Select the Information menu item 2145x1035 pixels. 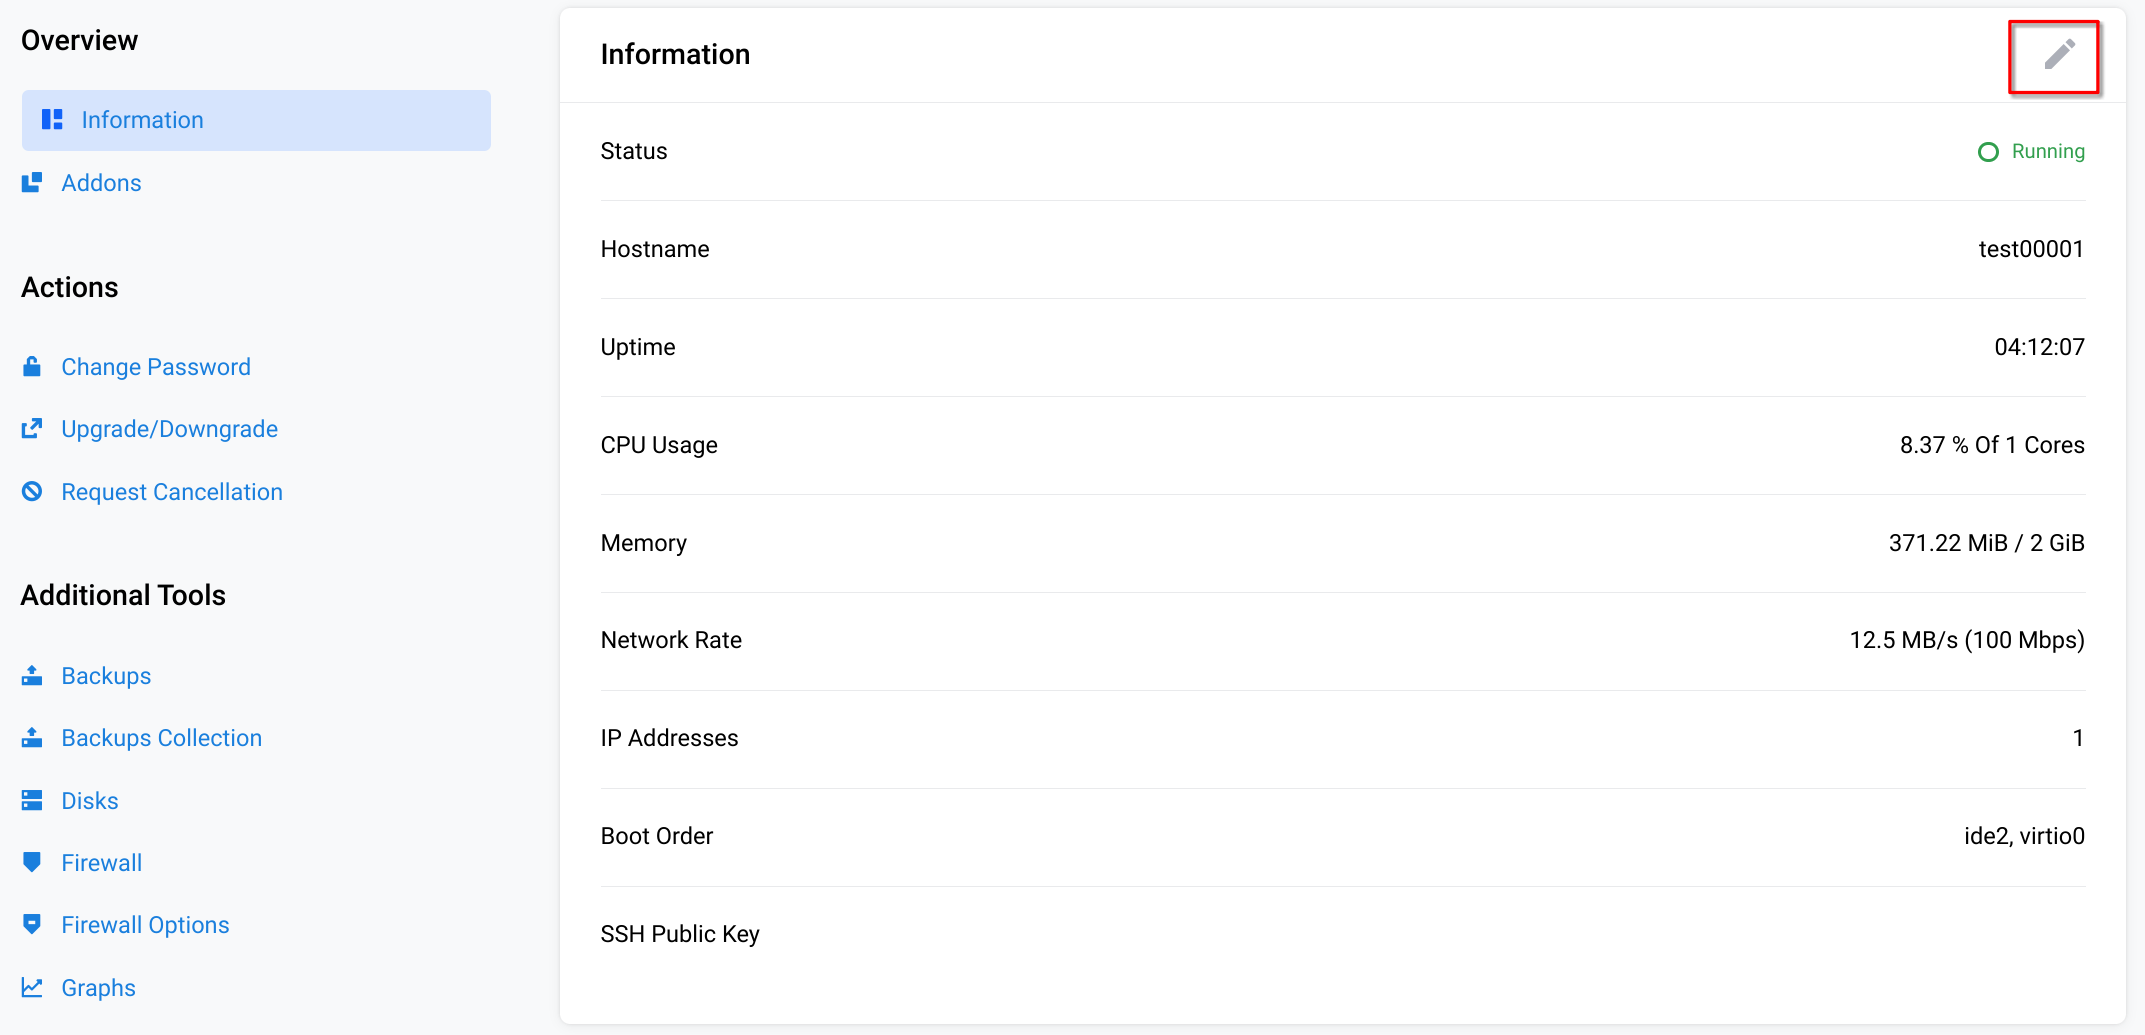[x=256, y=120]
